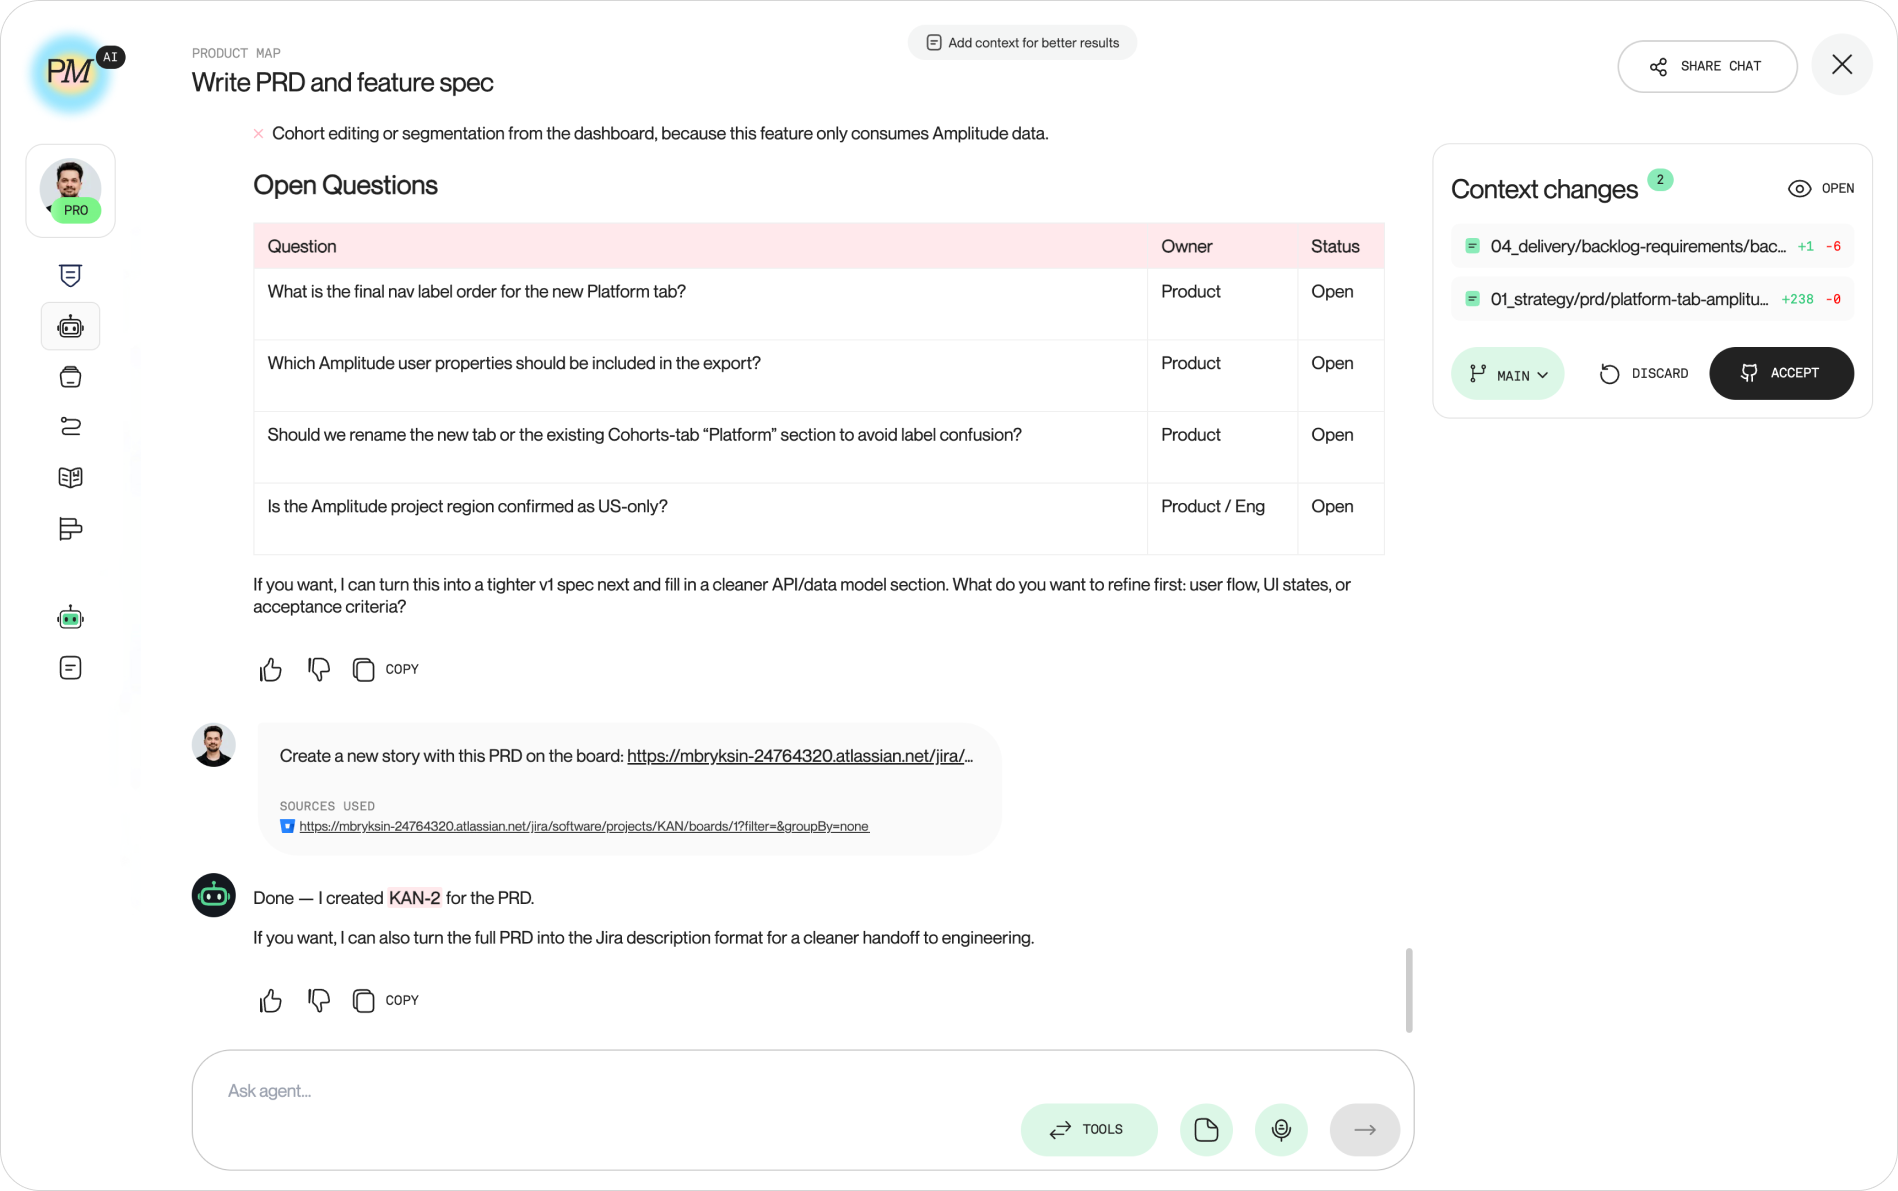The image size is (1898, 1191).
Task: Click the KAN-2 issue reference
Action: [x=414, y=898]
